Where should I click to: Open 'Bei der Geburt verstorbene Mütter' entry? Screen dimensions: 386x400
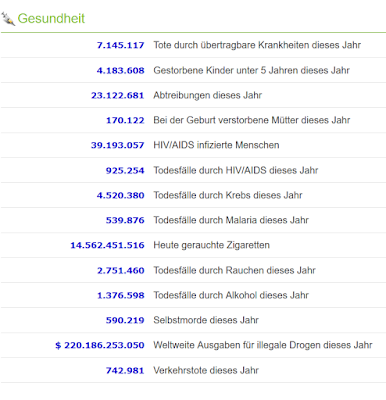coord(252,120)
